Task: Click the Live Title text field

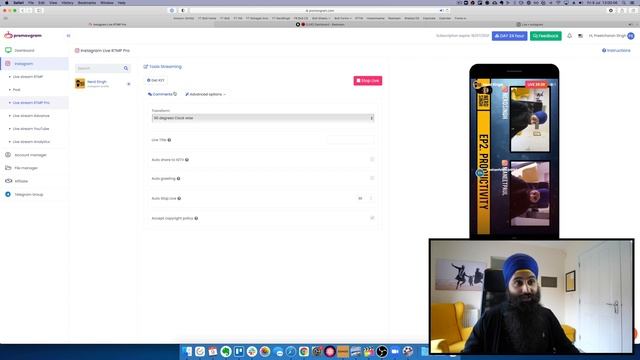Action: 350,140
